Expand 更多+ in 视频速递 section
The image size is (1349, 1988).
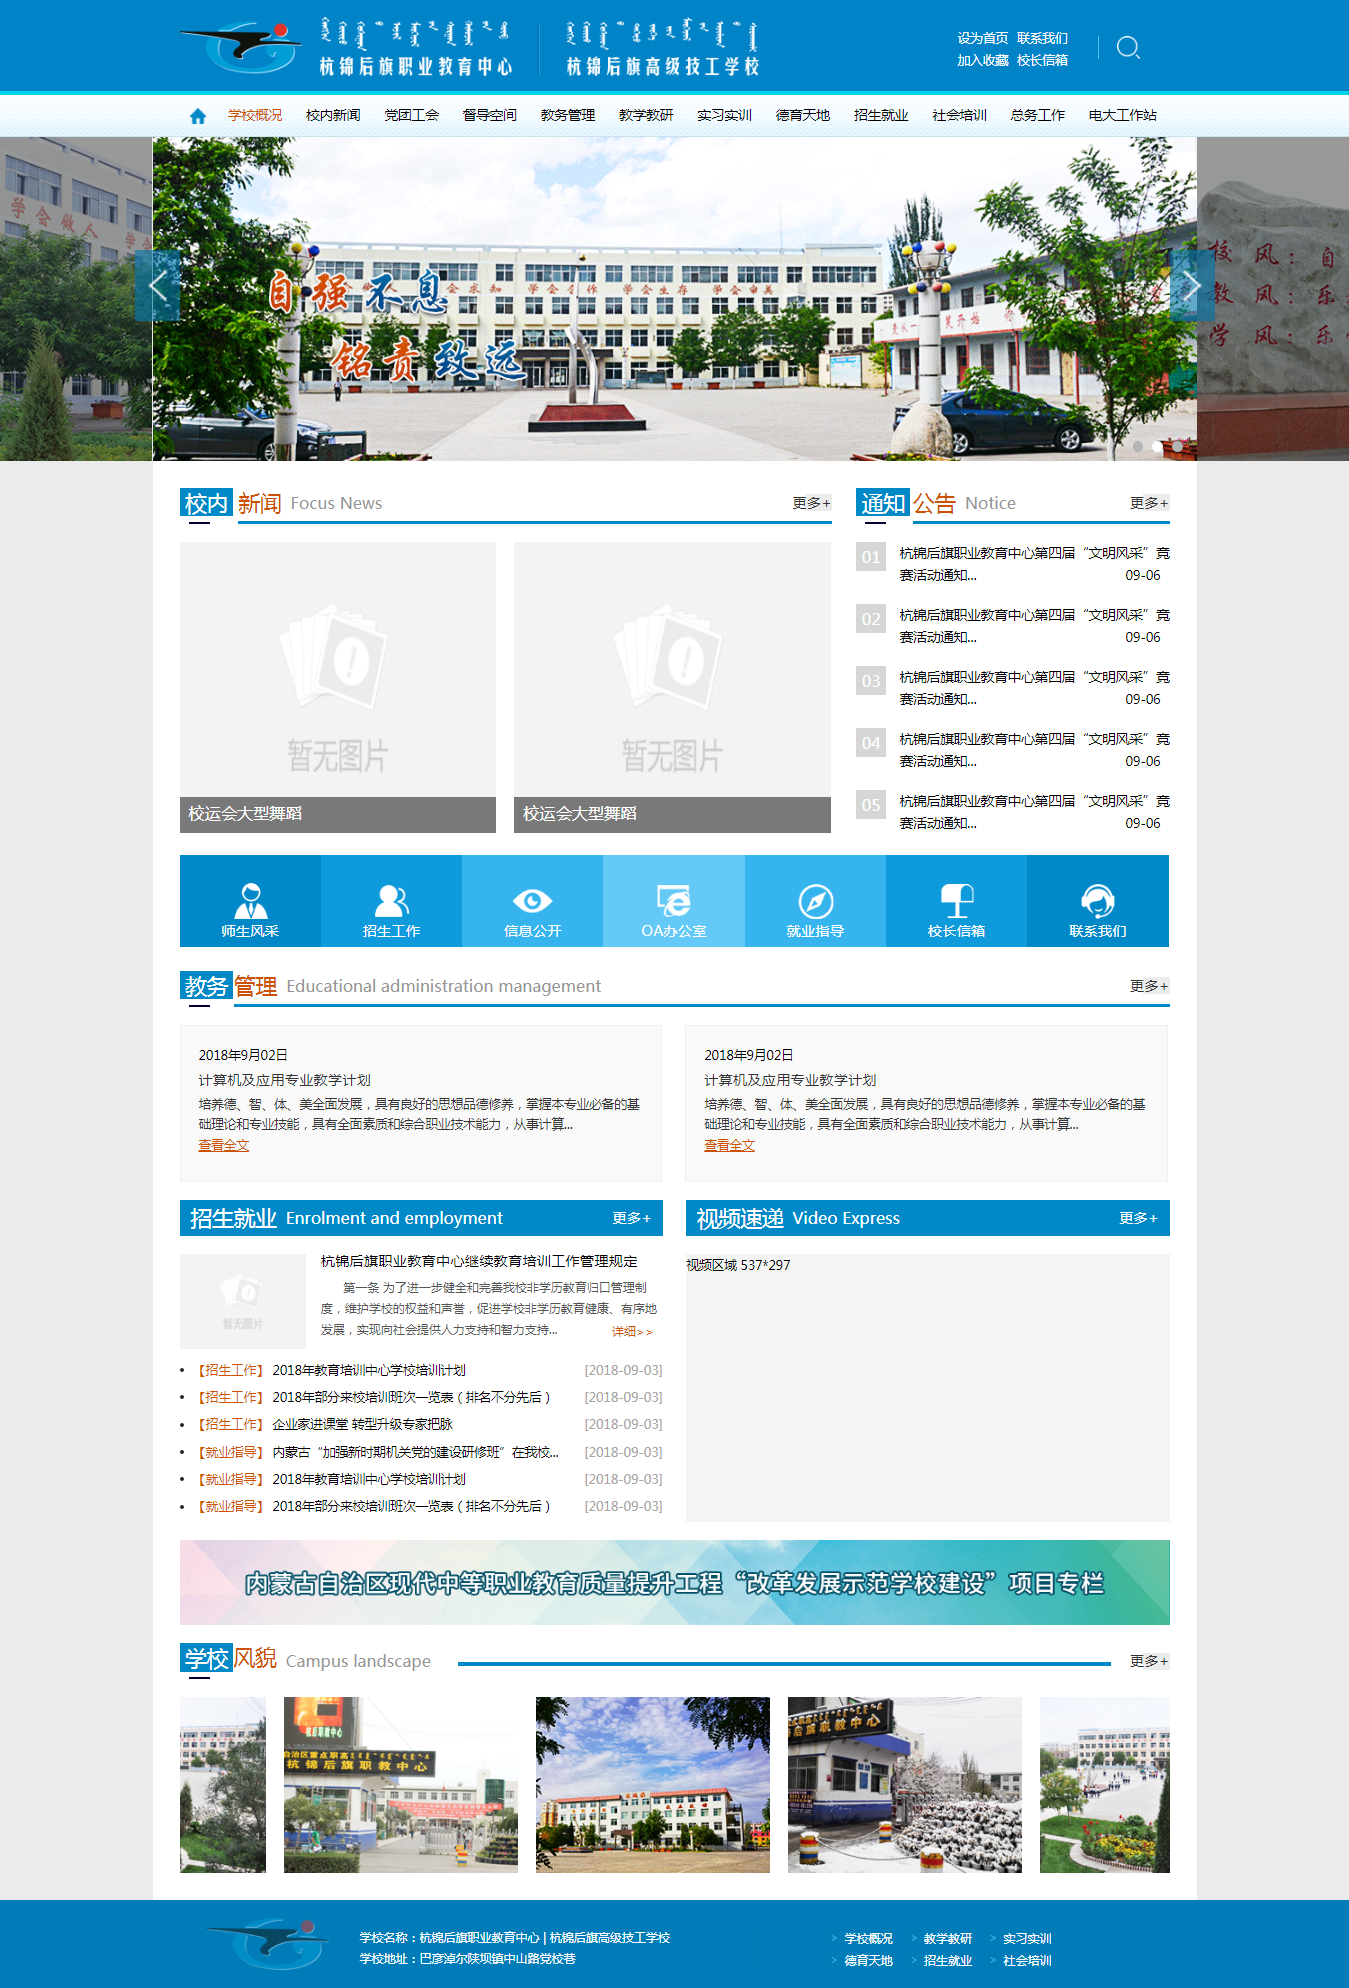coord(1137,1218)
